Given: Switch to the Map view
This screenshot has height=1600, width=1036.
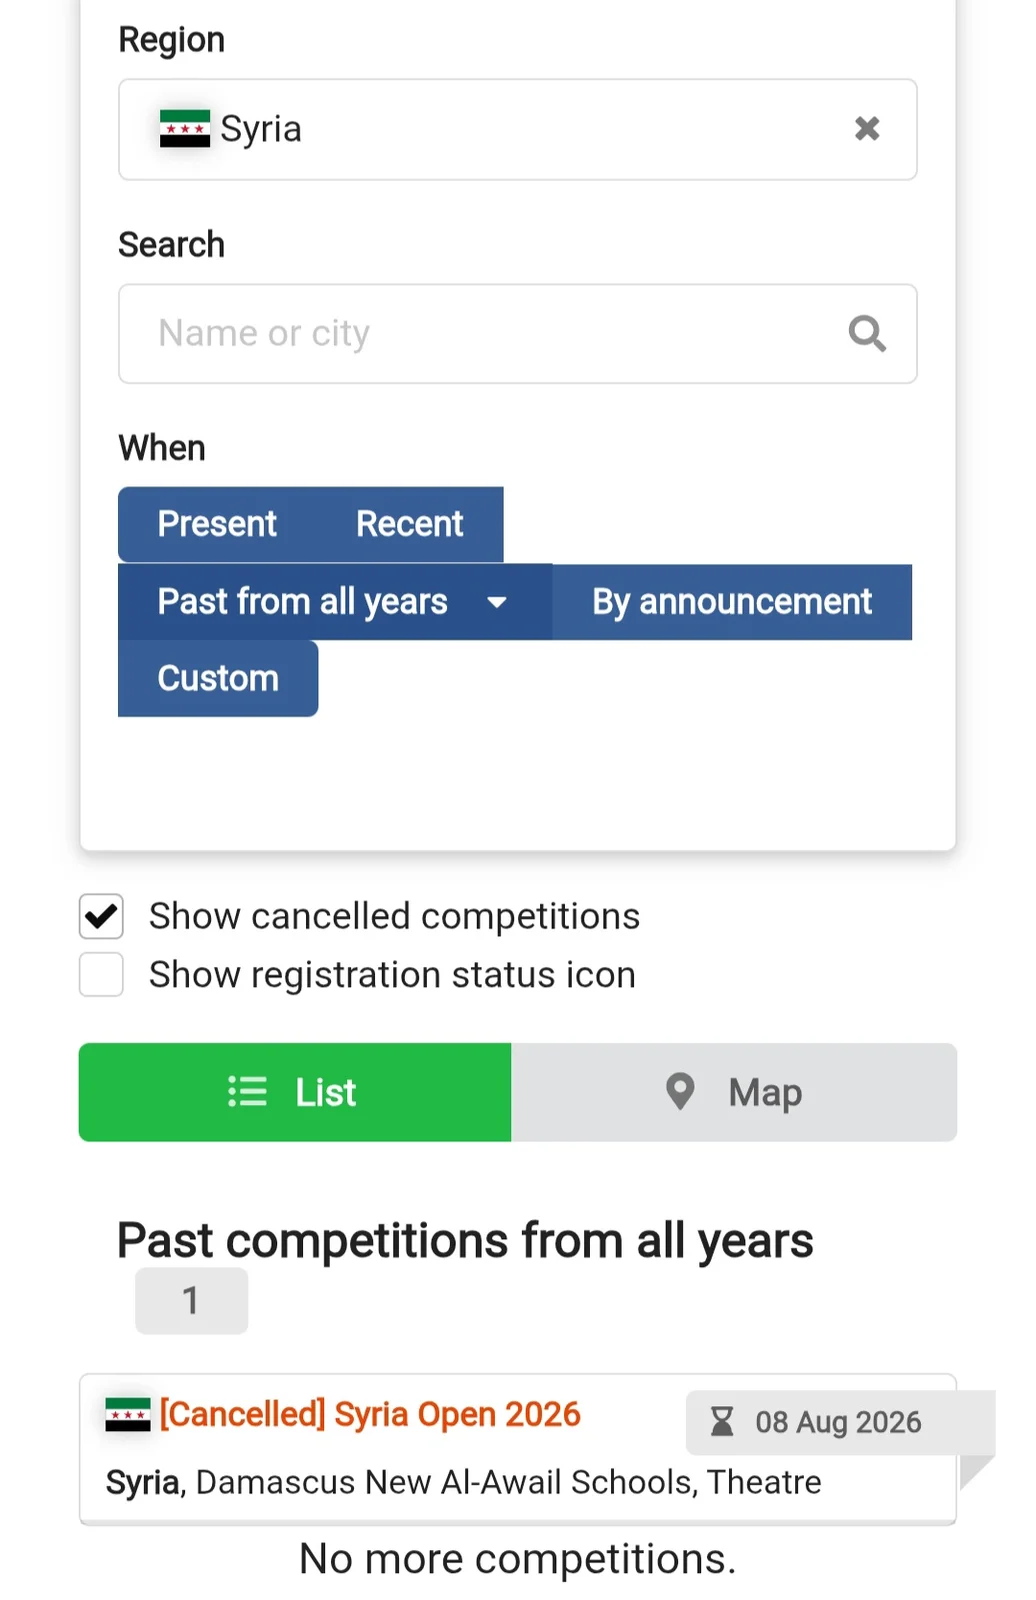Looking at the screenshot, I should coord(734,1092).
